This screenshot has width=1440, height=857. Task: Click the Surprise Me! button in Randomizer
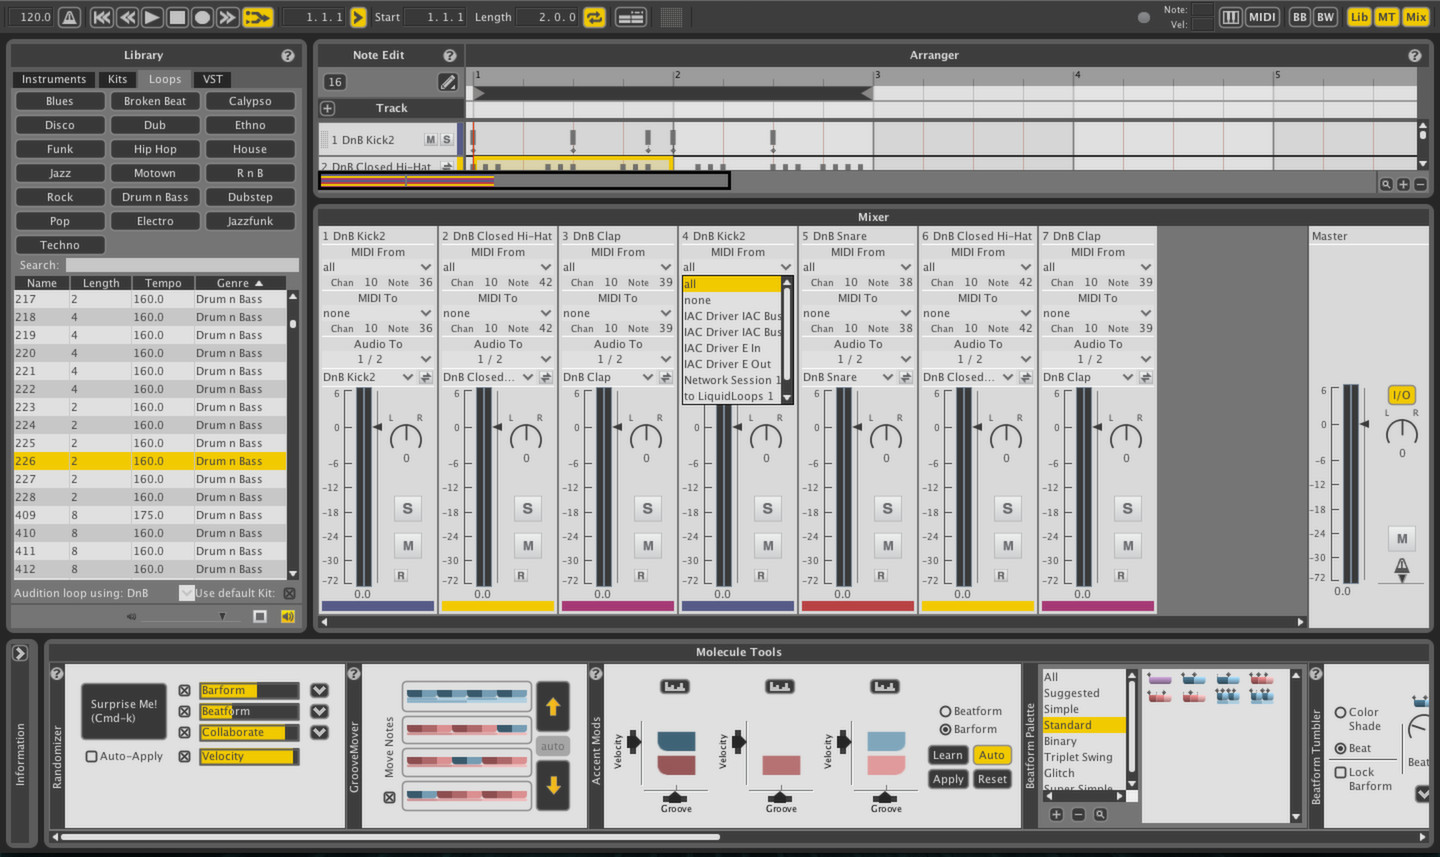tap(122, 712)
